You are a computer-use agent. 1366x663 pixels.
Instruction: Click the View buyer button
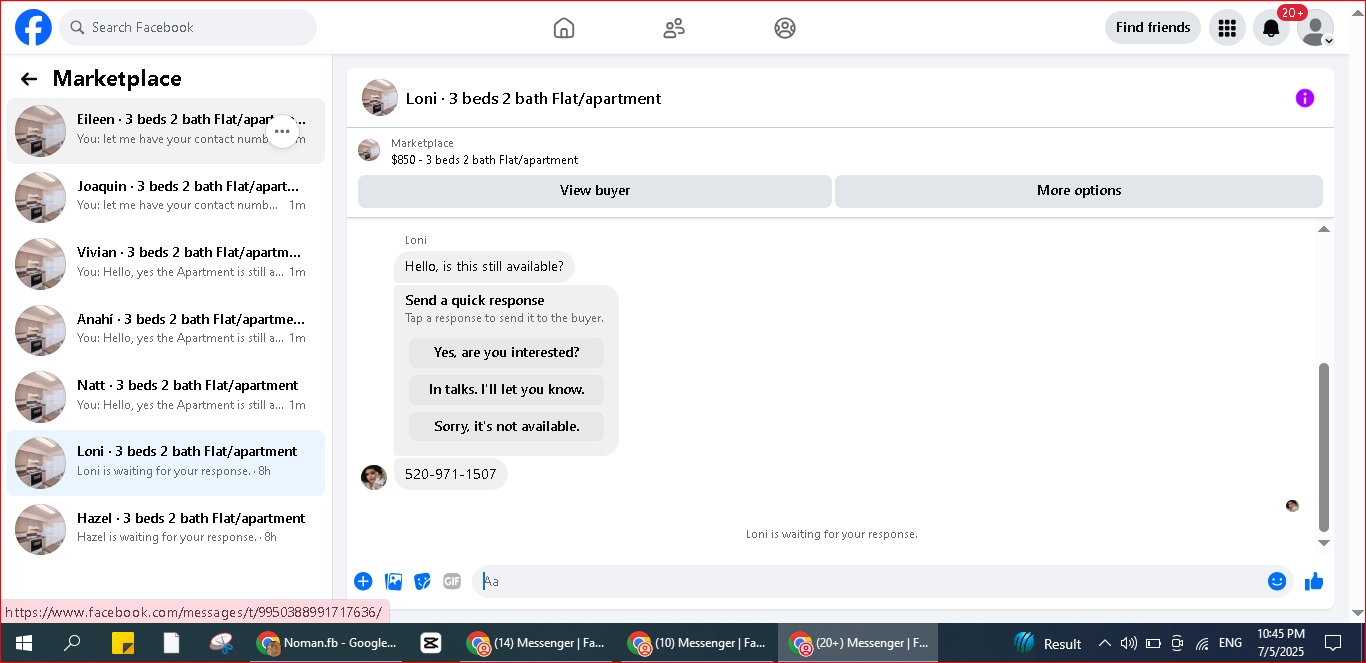(x=595, y=191)
